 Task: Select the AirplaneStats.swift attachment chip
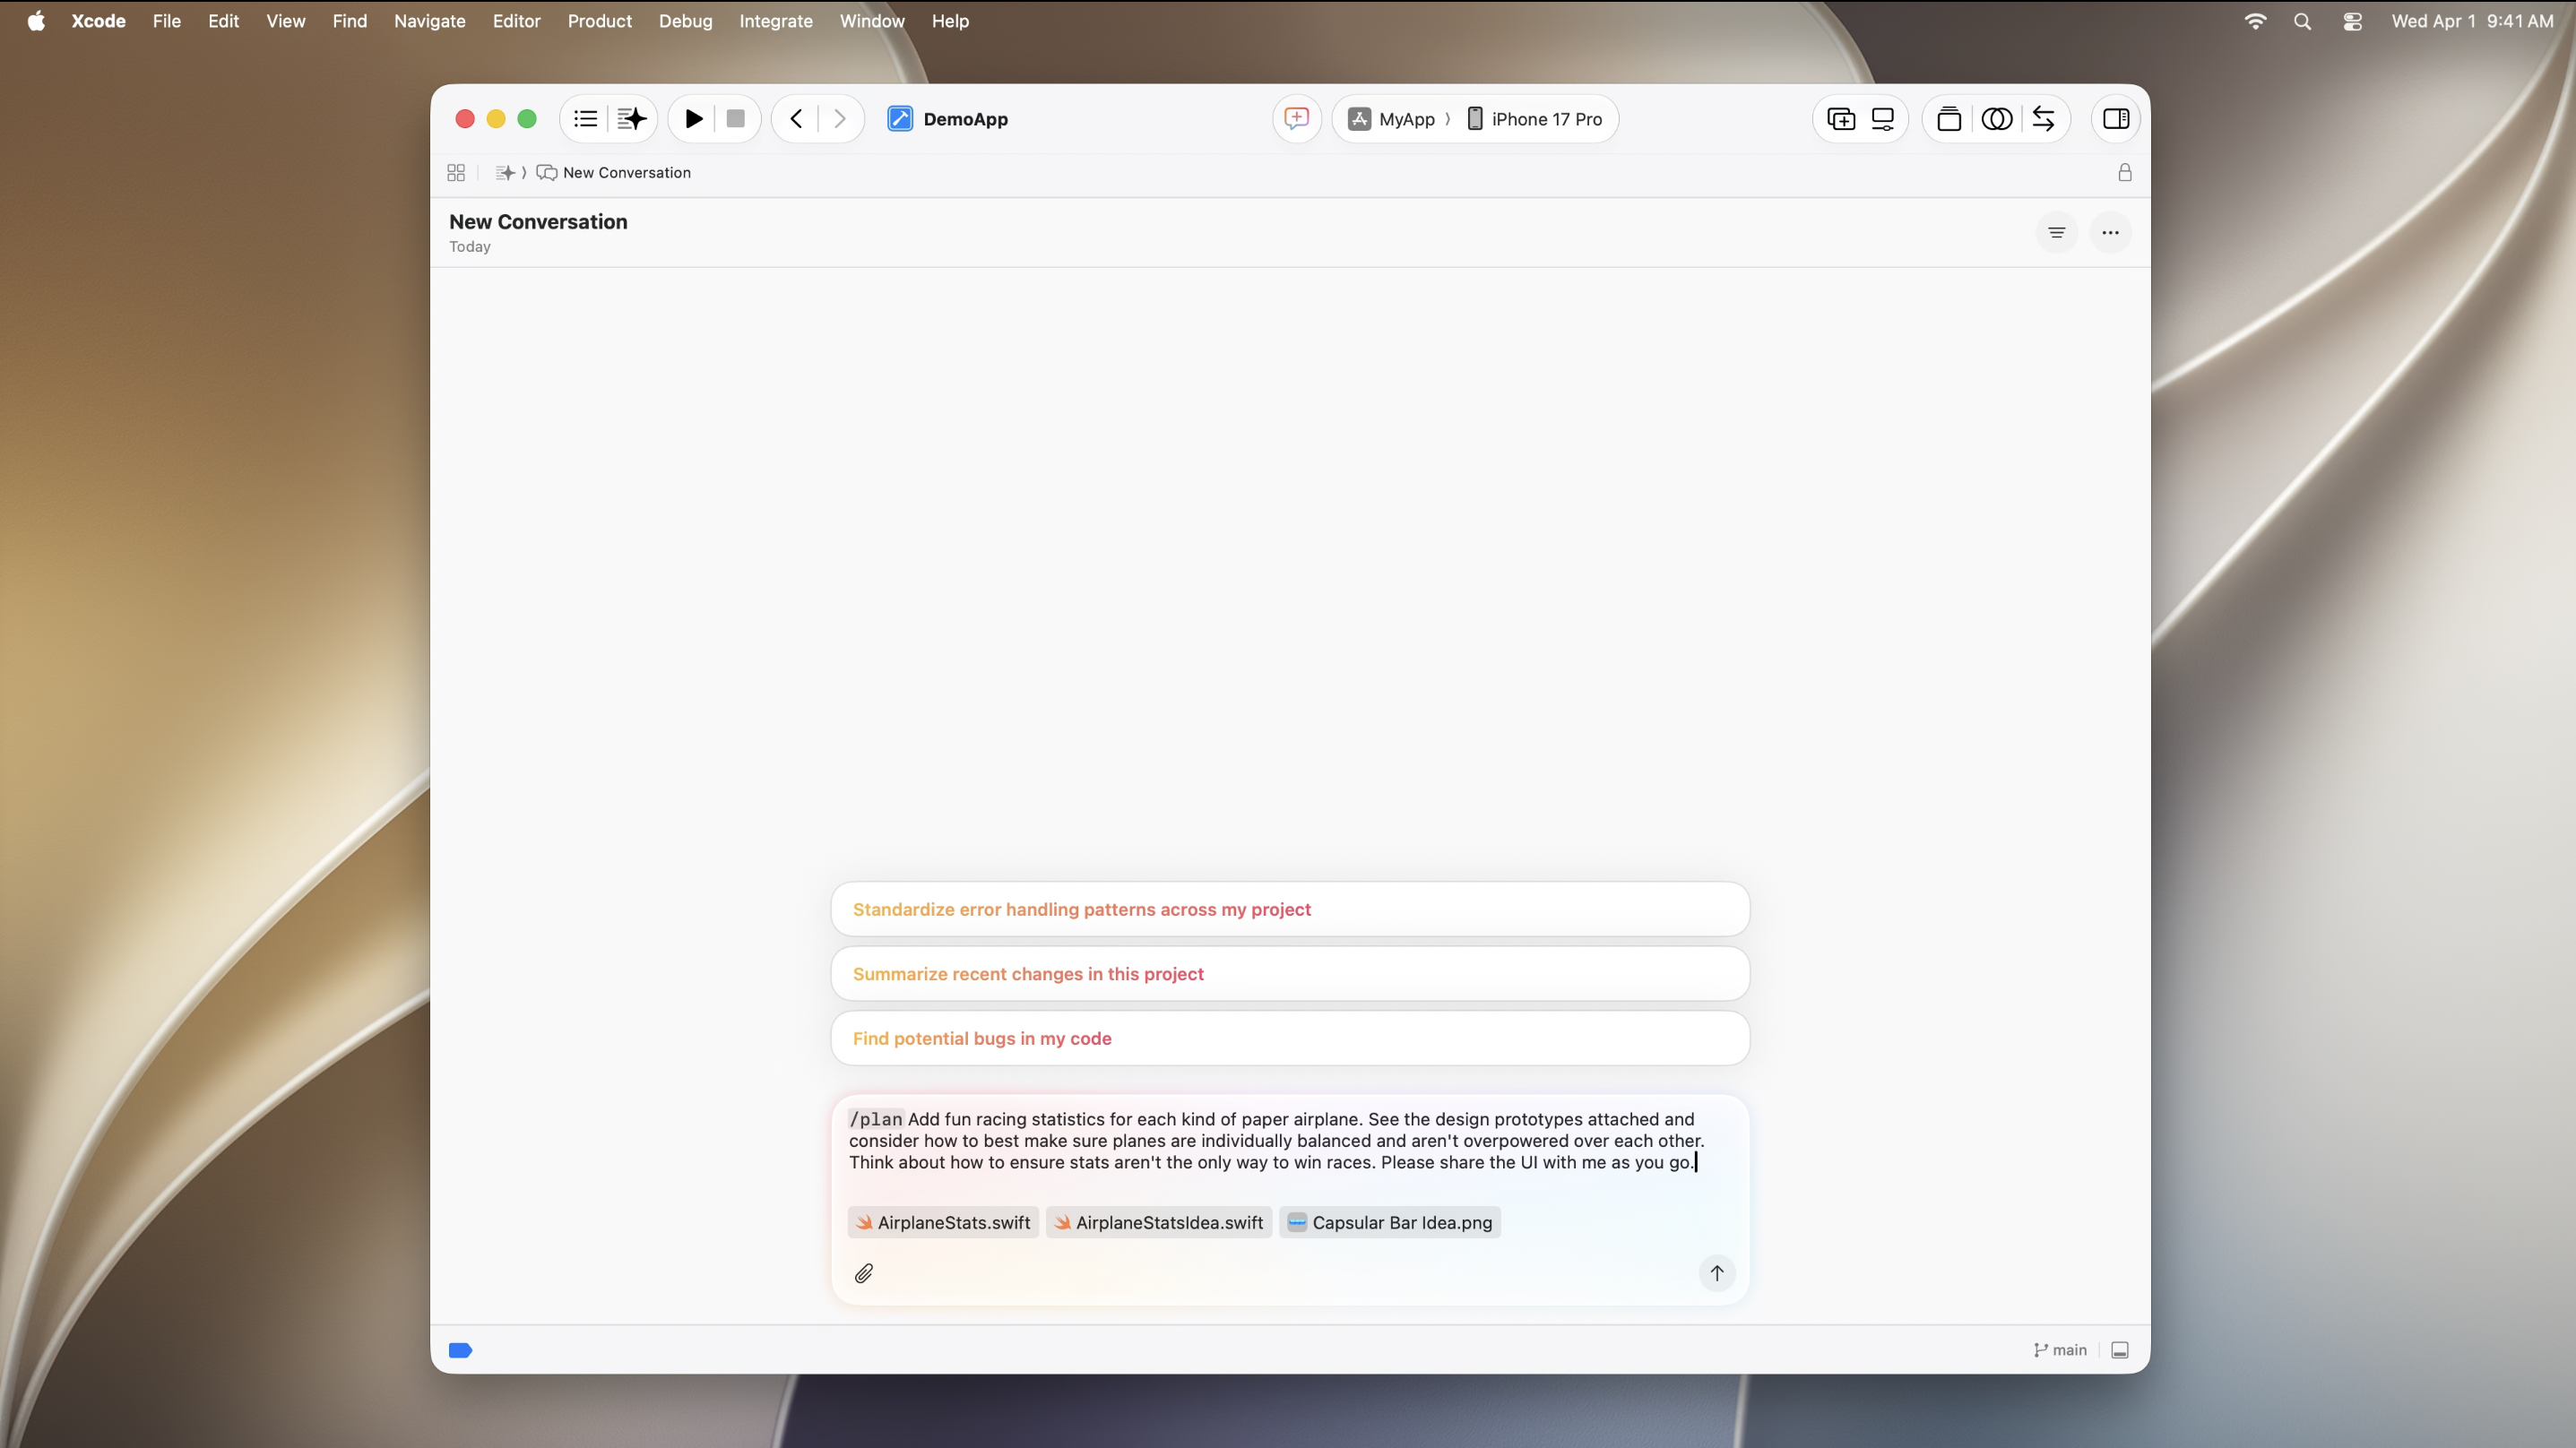pyautogui.click(x=943, y=1222)
